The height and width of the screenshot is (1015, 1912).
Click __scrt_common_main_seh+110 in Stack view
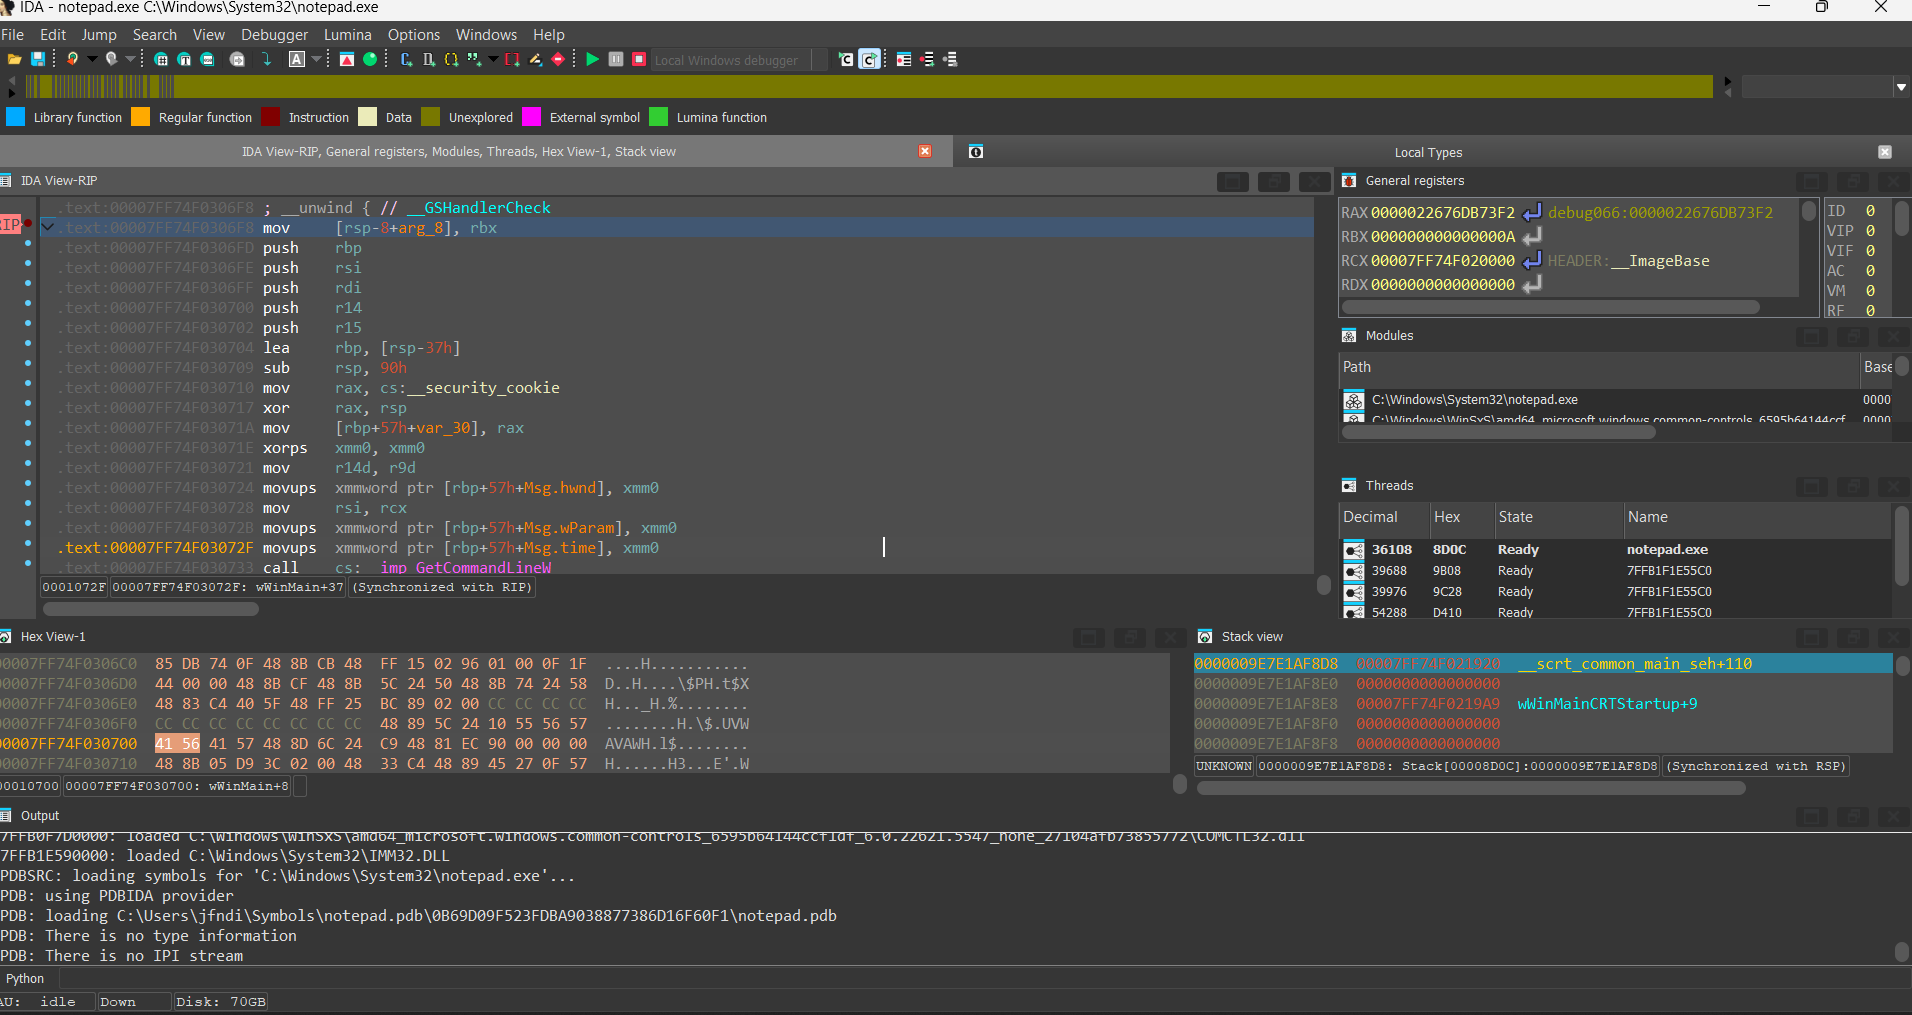tap(1634, 664)
